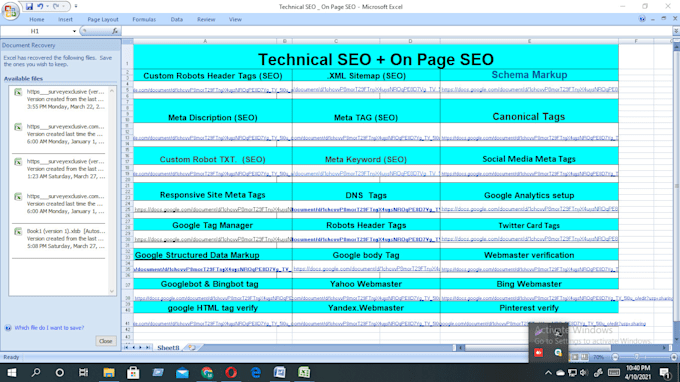Go to previous sheet tab arrow
The height and width of the screenshot is (382, 680).
coord(134,347)
